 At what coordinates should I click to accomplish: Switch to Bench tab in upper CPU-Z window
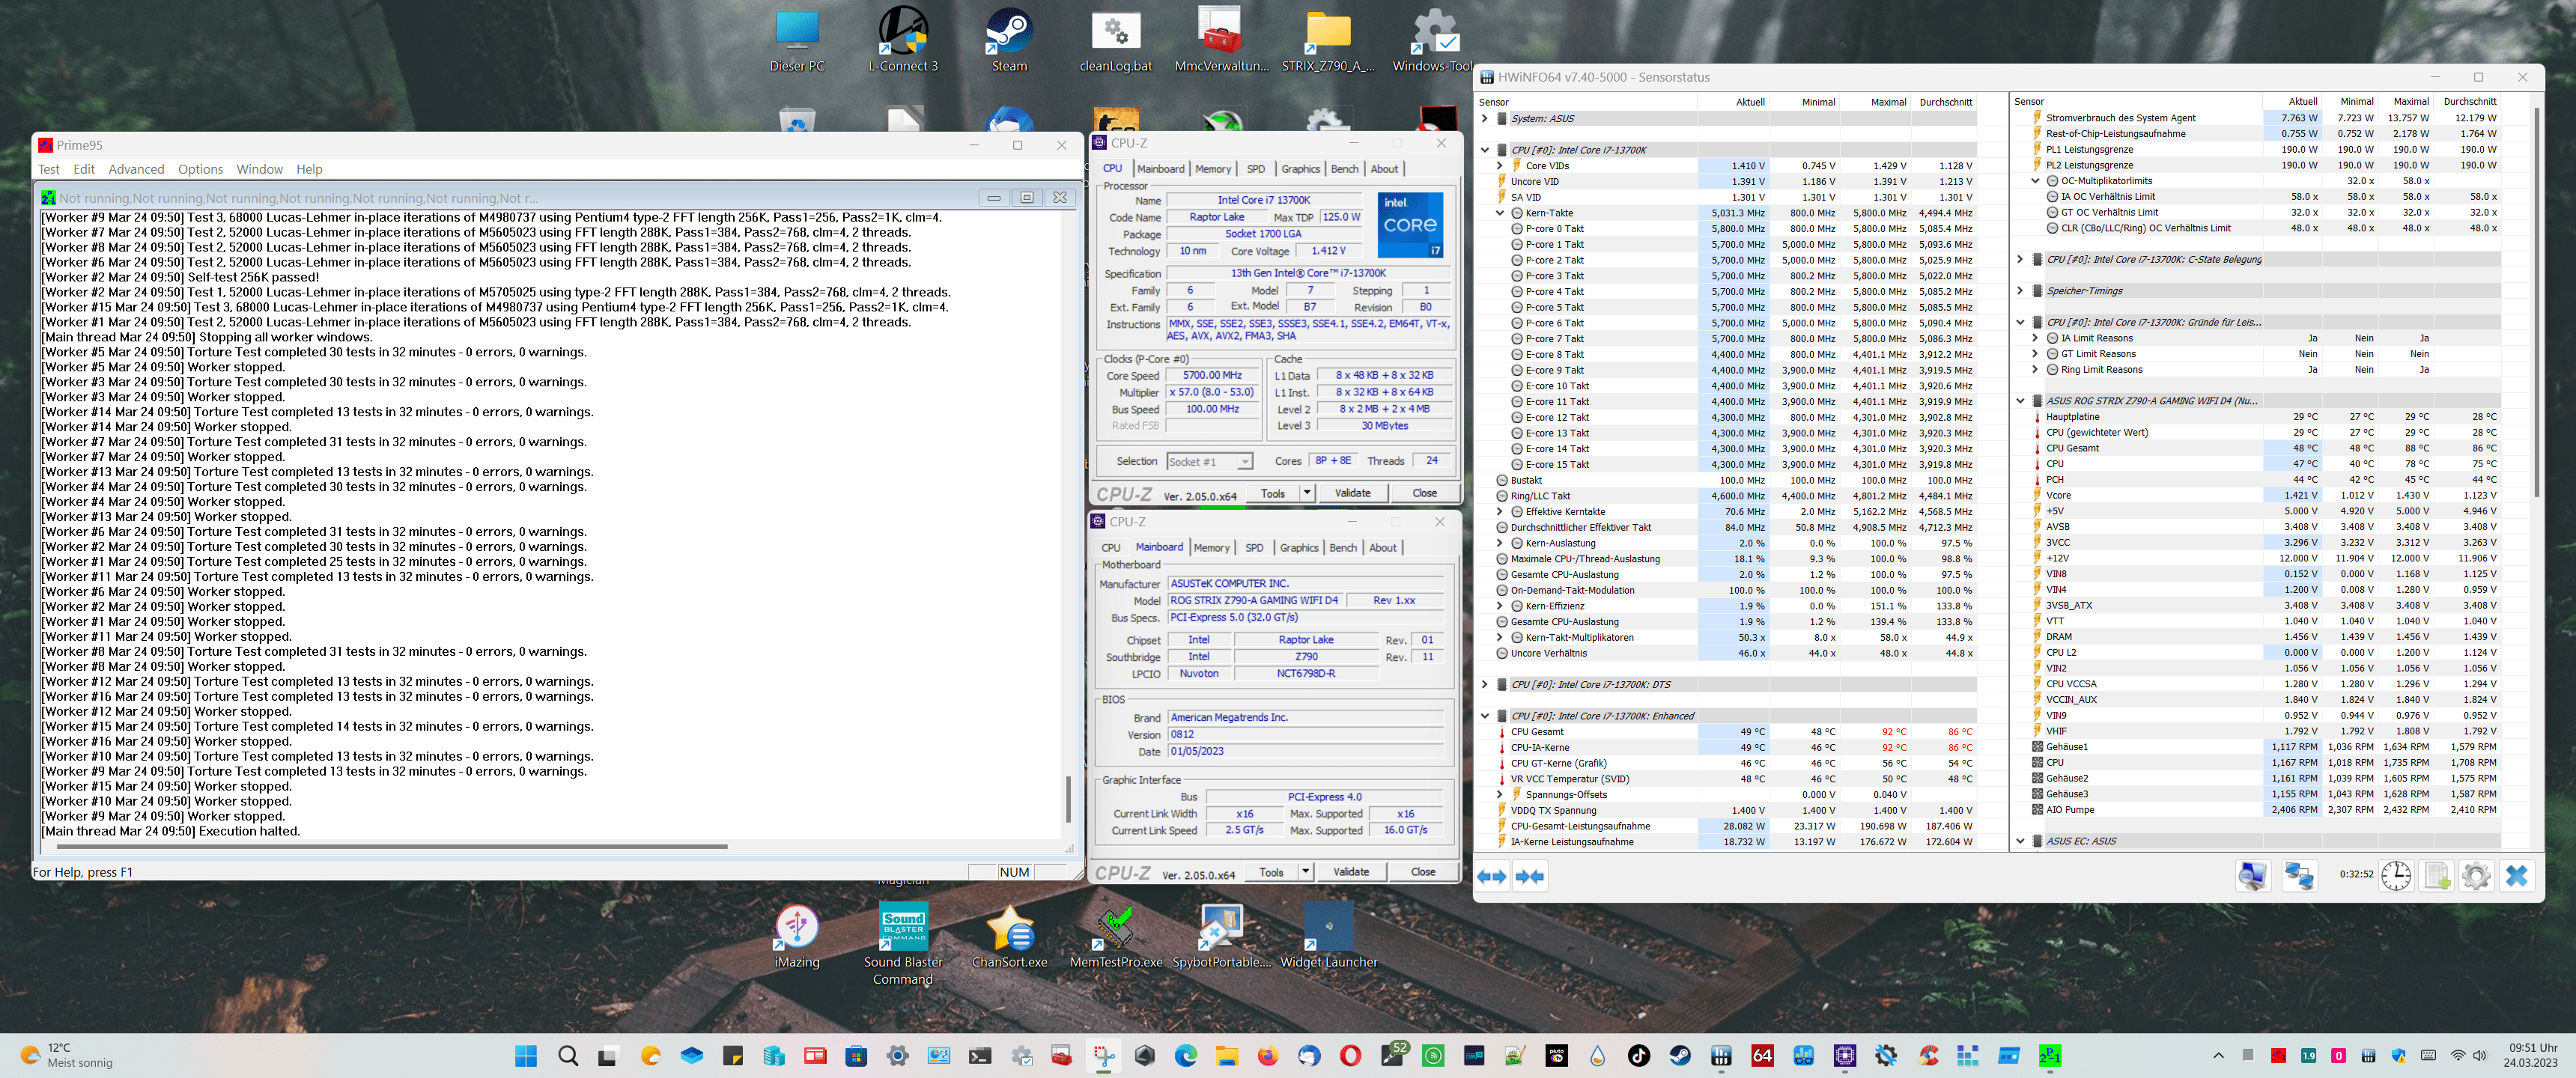click(1345, 169)
